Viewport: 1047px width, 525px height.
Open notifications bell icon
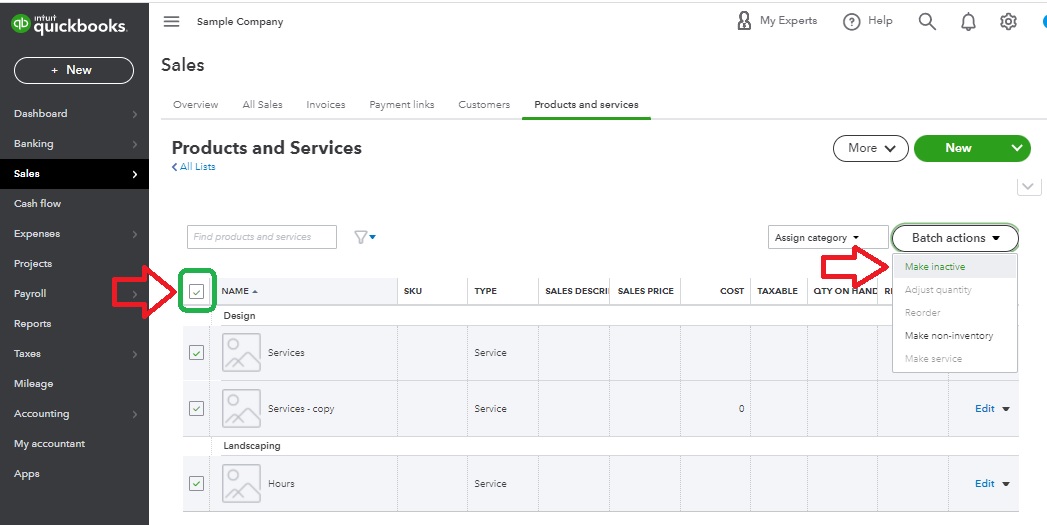click(x=968, y=22)
